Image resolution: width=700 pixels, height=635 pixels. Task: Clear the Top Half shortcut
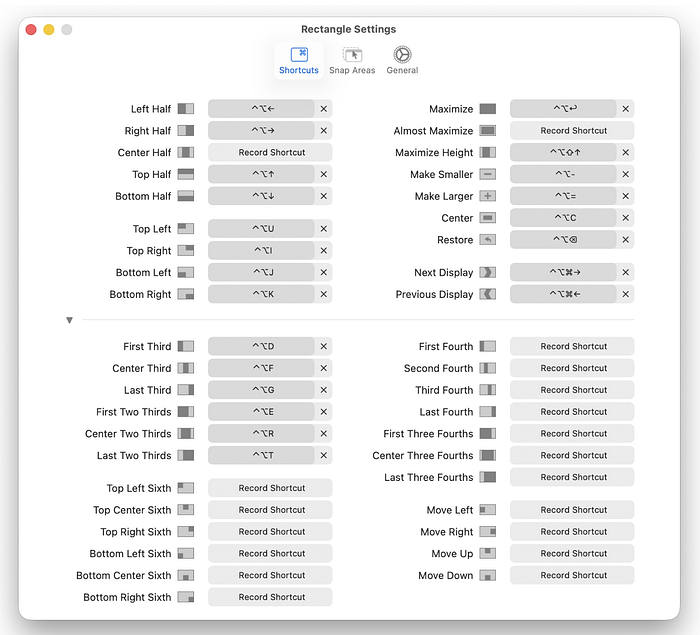coord(324,174)
